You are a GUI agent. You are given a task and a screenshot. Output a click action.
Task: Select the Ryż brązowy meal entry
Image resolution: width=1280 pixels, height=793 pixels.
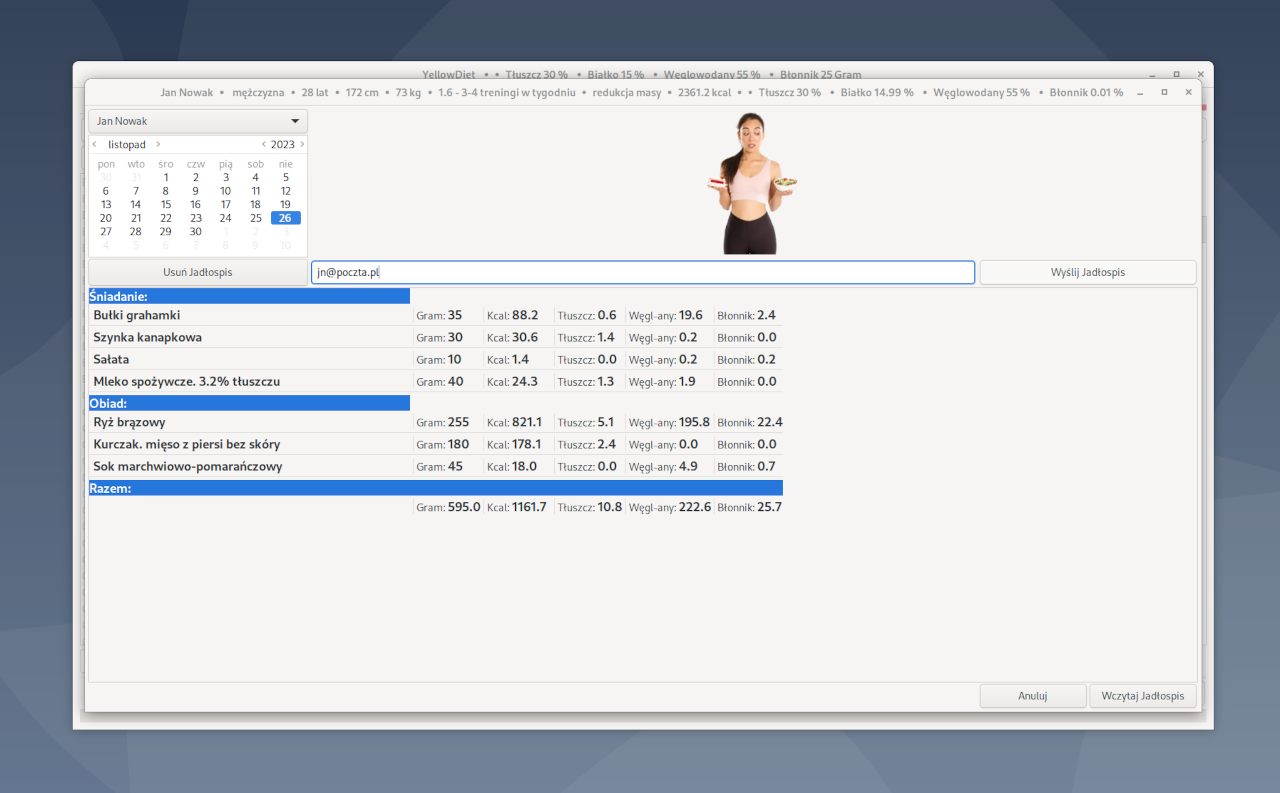tap(250, 422)
